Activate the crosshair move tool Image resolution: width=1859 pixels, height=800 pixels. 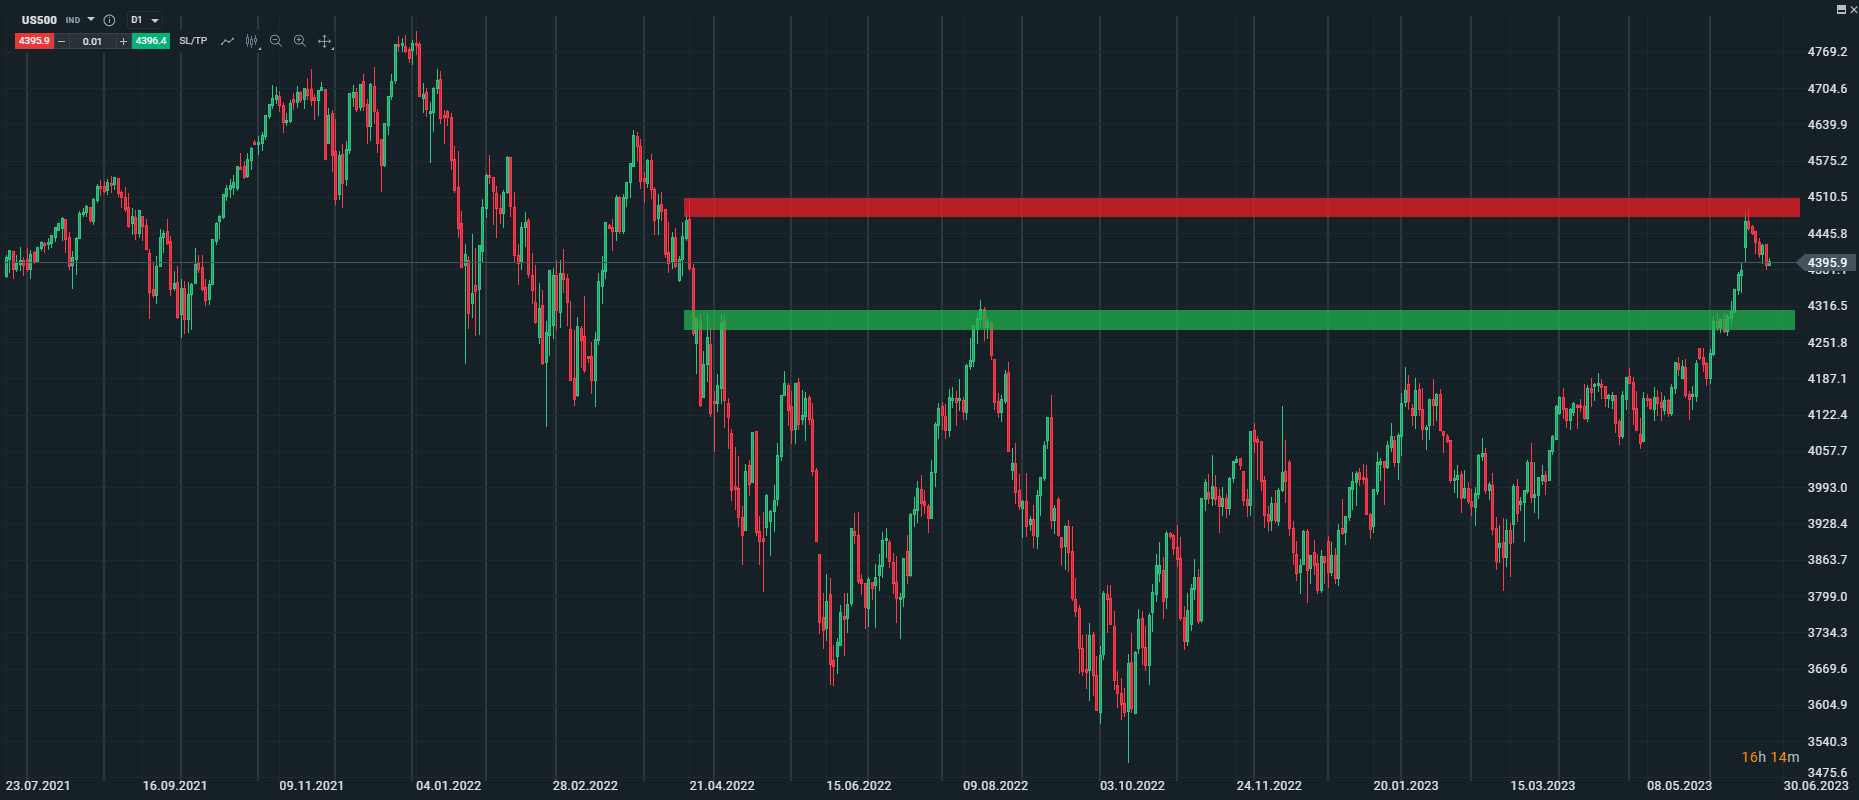324,41
